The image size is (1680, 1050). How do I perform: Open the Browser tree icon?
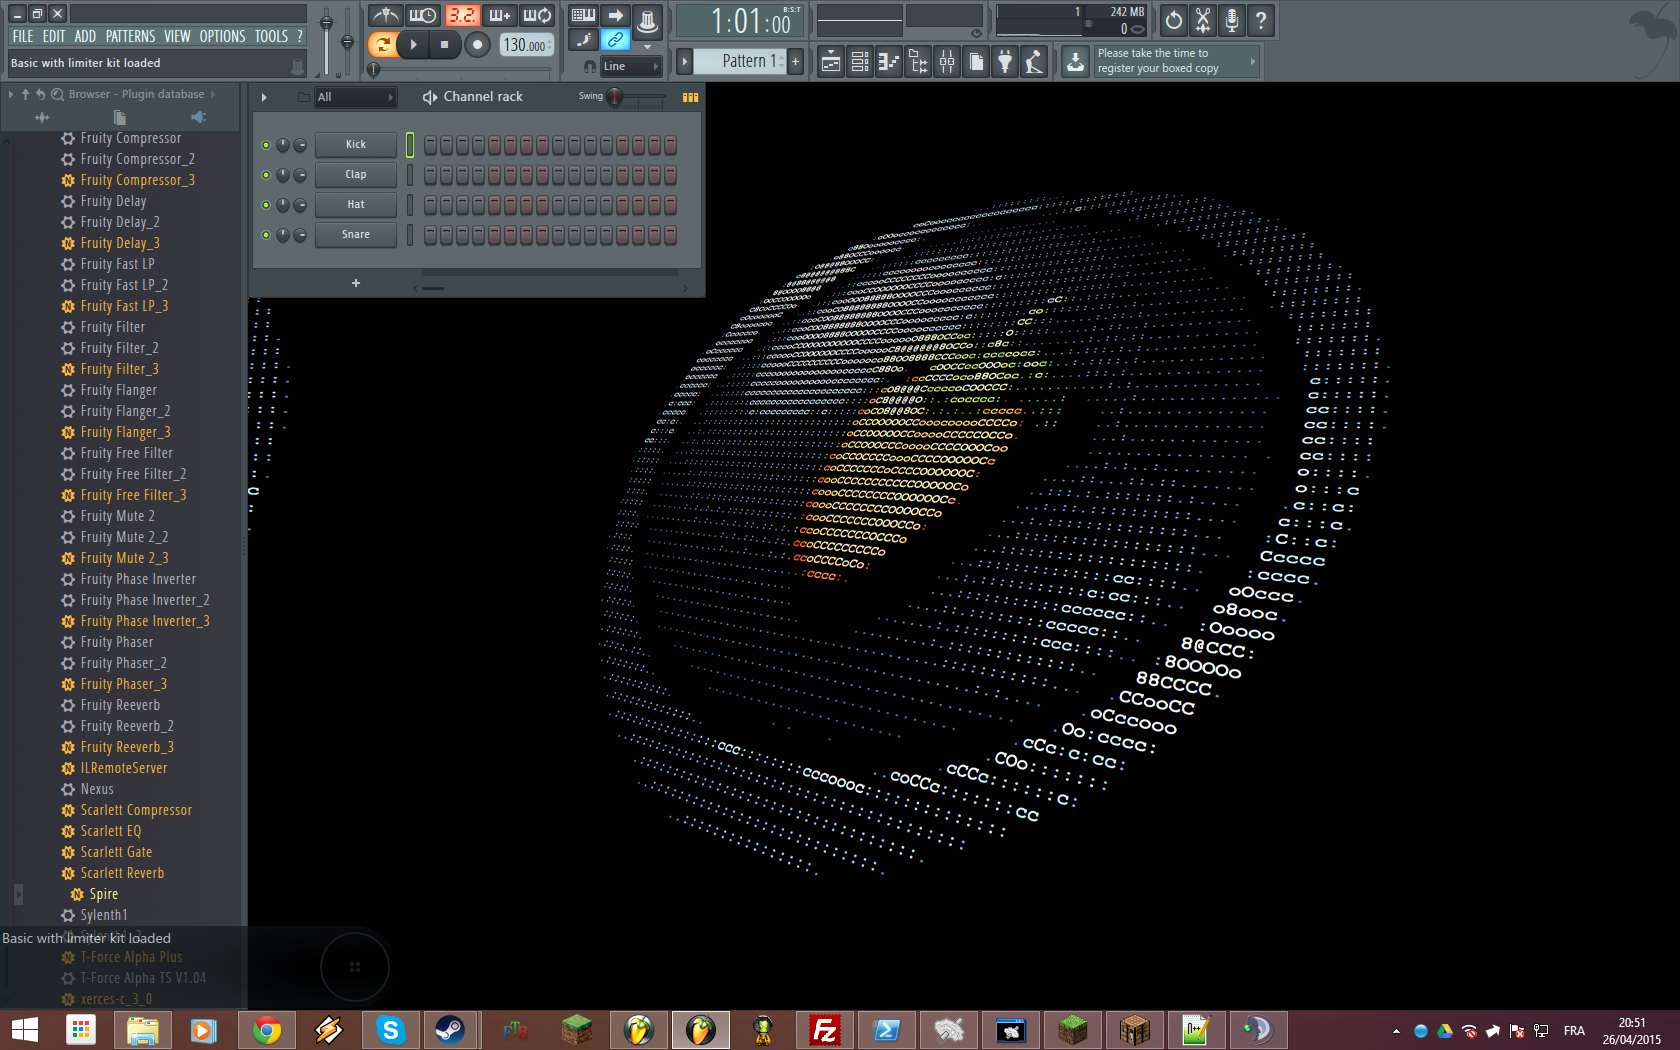click(x=918, y=62)
